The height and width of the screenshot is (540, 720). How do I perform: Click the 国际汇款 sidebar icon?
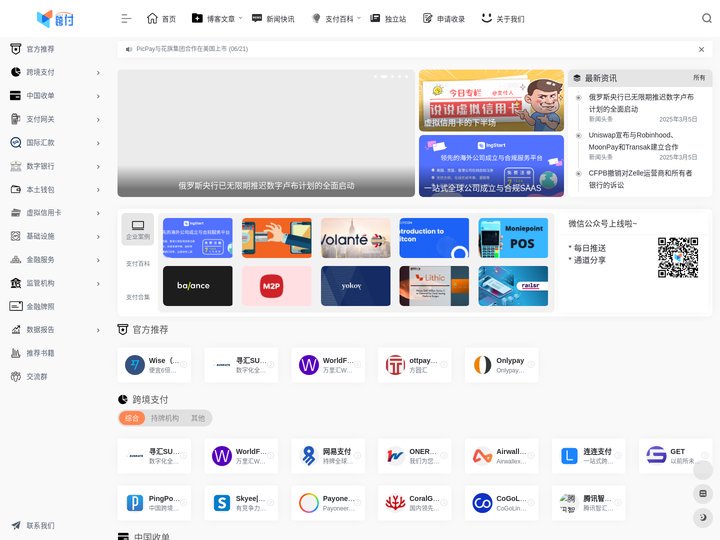[16, 142]
